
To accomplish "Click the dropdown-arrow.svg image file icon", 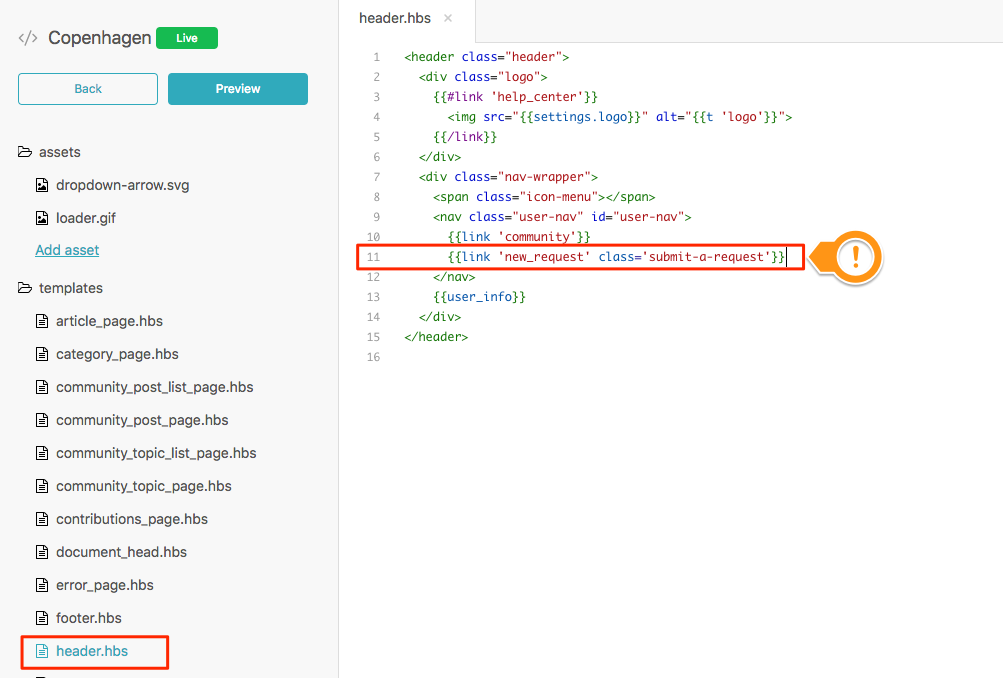I will 42,185.
